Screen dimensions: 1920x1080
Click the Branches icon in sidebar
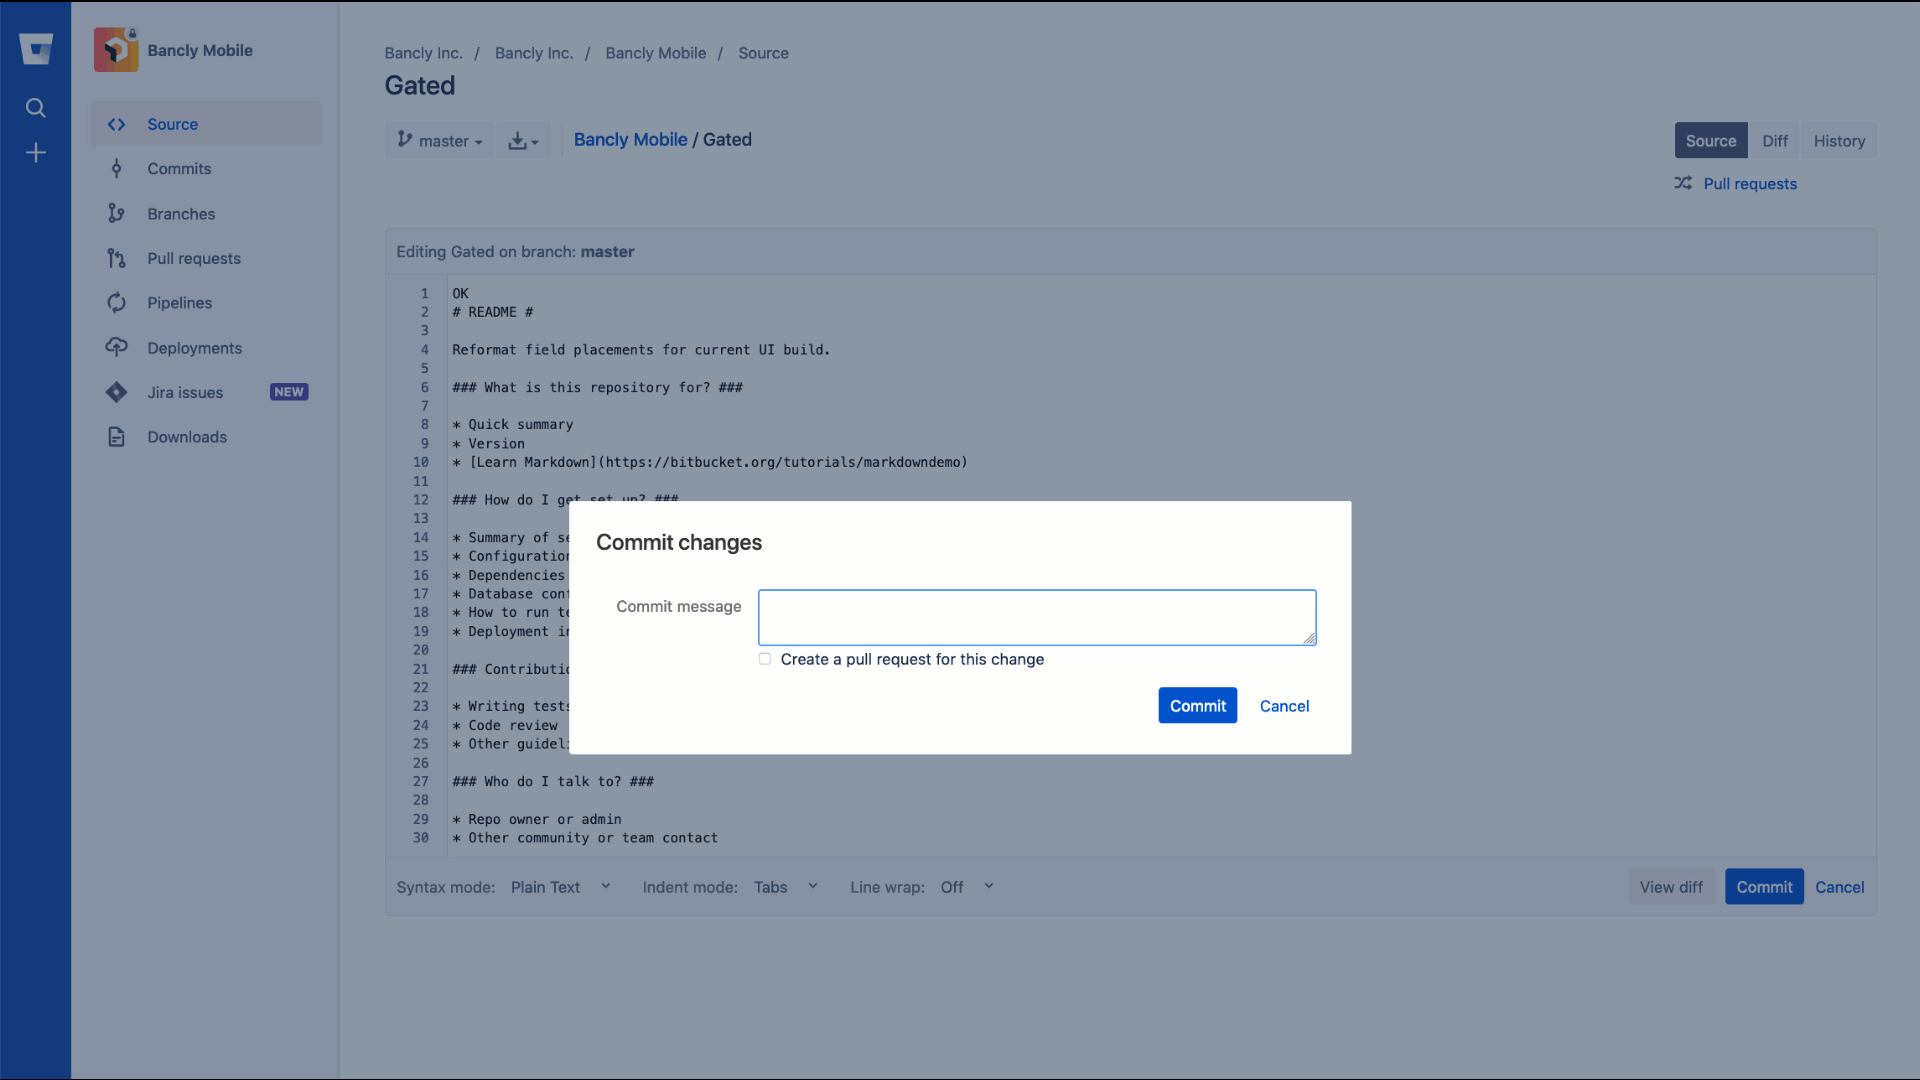click(x=117, y=212)
